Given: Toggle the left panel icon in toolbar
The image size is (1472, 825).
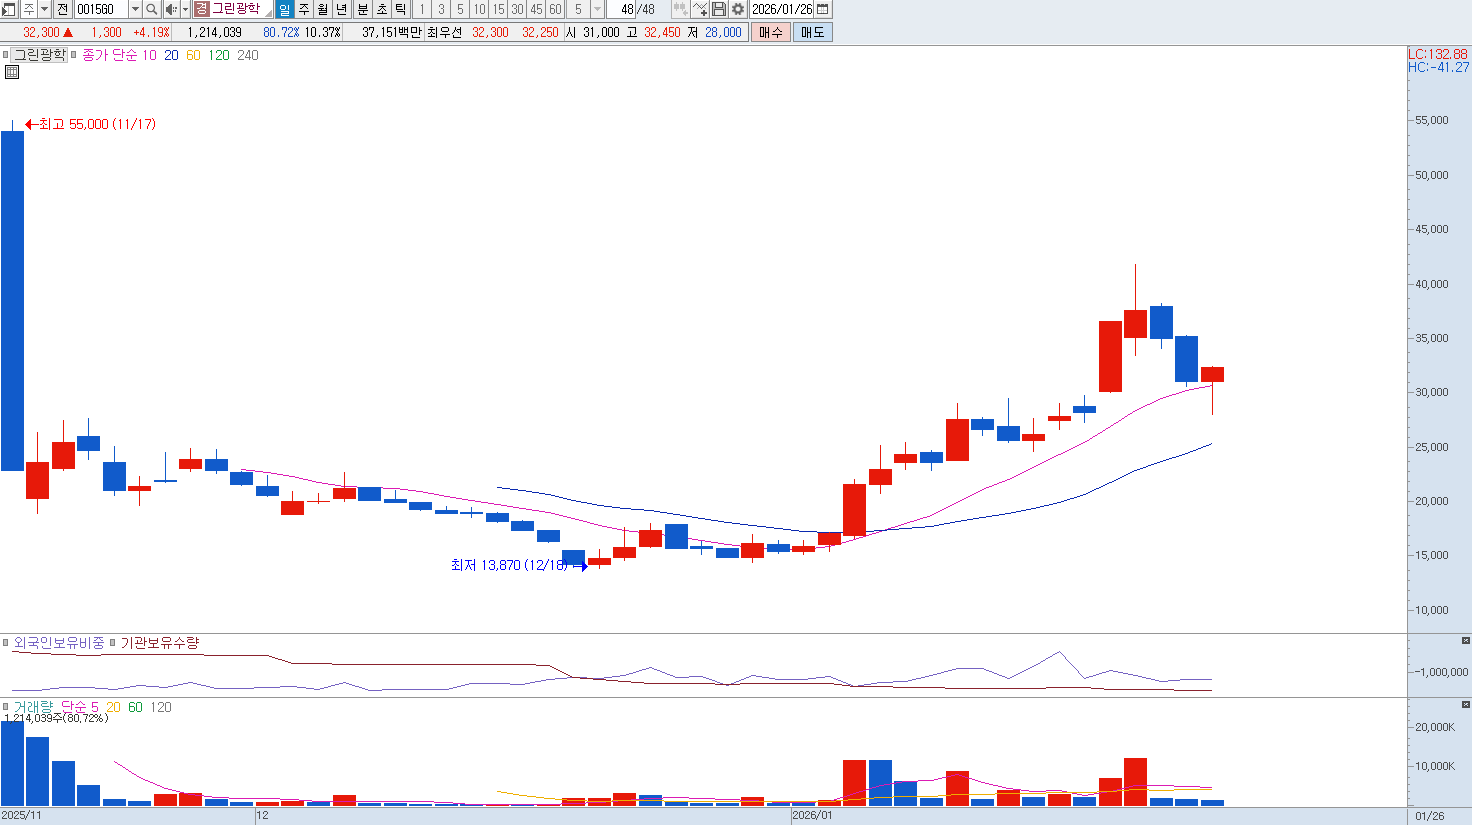Looking at the screenshot, I should click(9, 9).
